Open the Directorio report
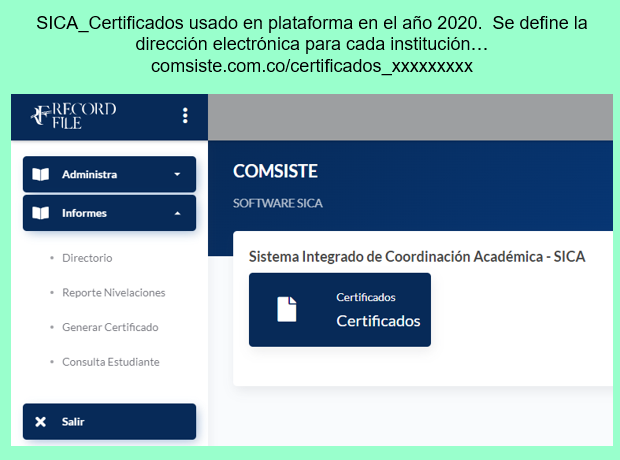Image resolution: width=620 pixels, height=460 pixels. click(x=87, y=258)
